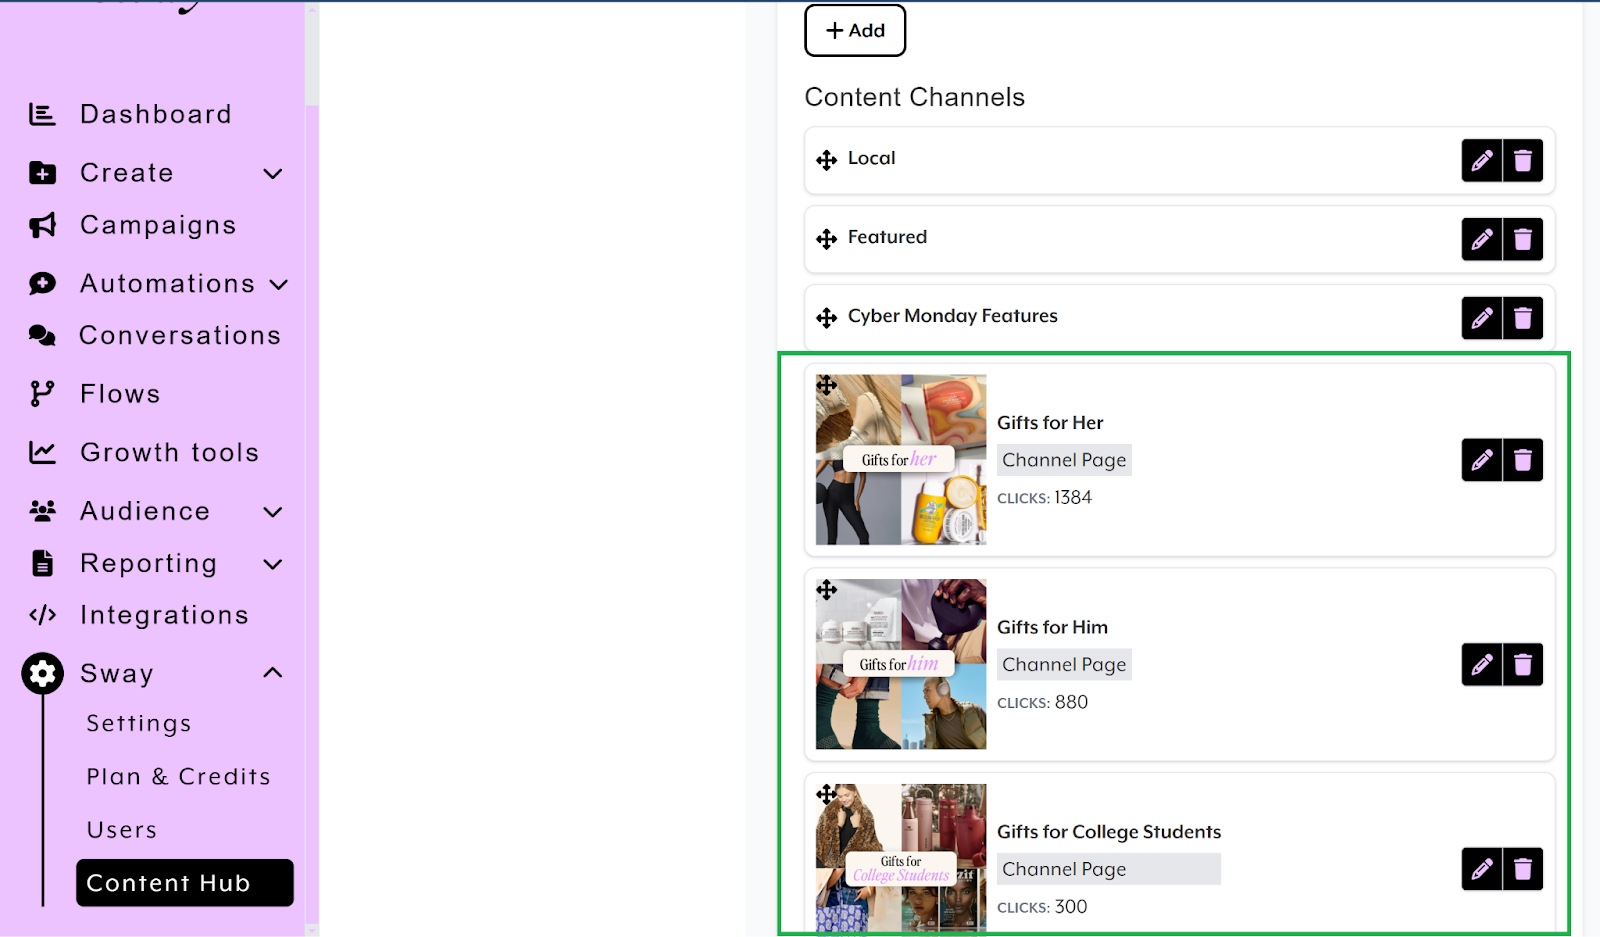Image resolution: width=1600 pixels, height=937 pixels.
Task: Click the Audience people icon
Action: (x=42, y=511)
